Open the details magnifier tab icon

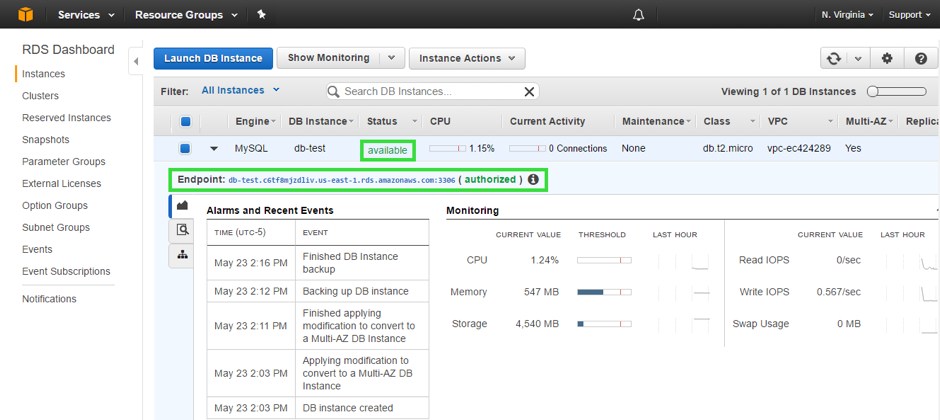click(182, 230)
